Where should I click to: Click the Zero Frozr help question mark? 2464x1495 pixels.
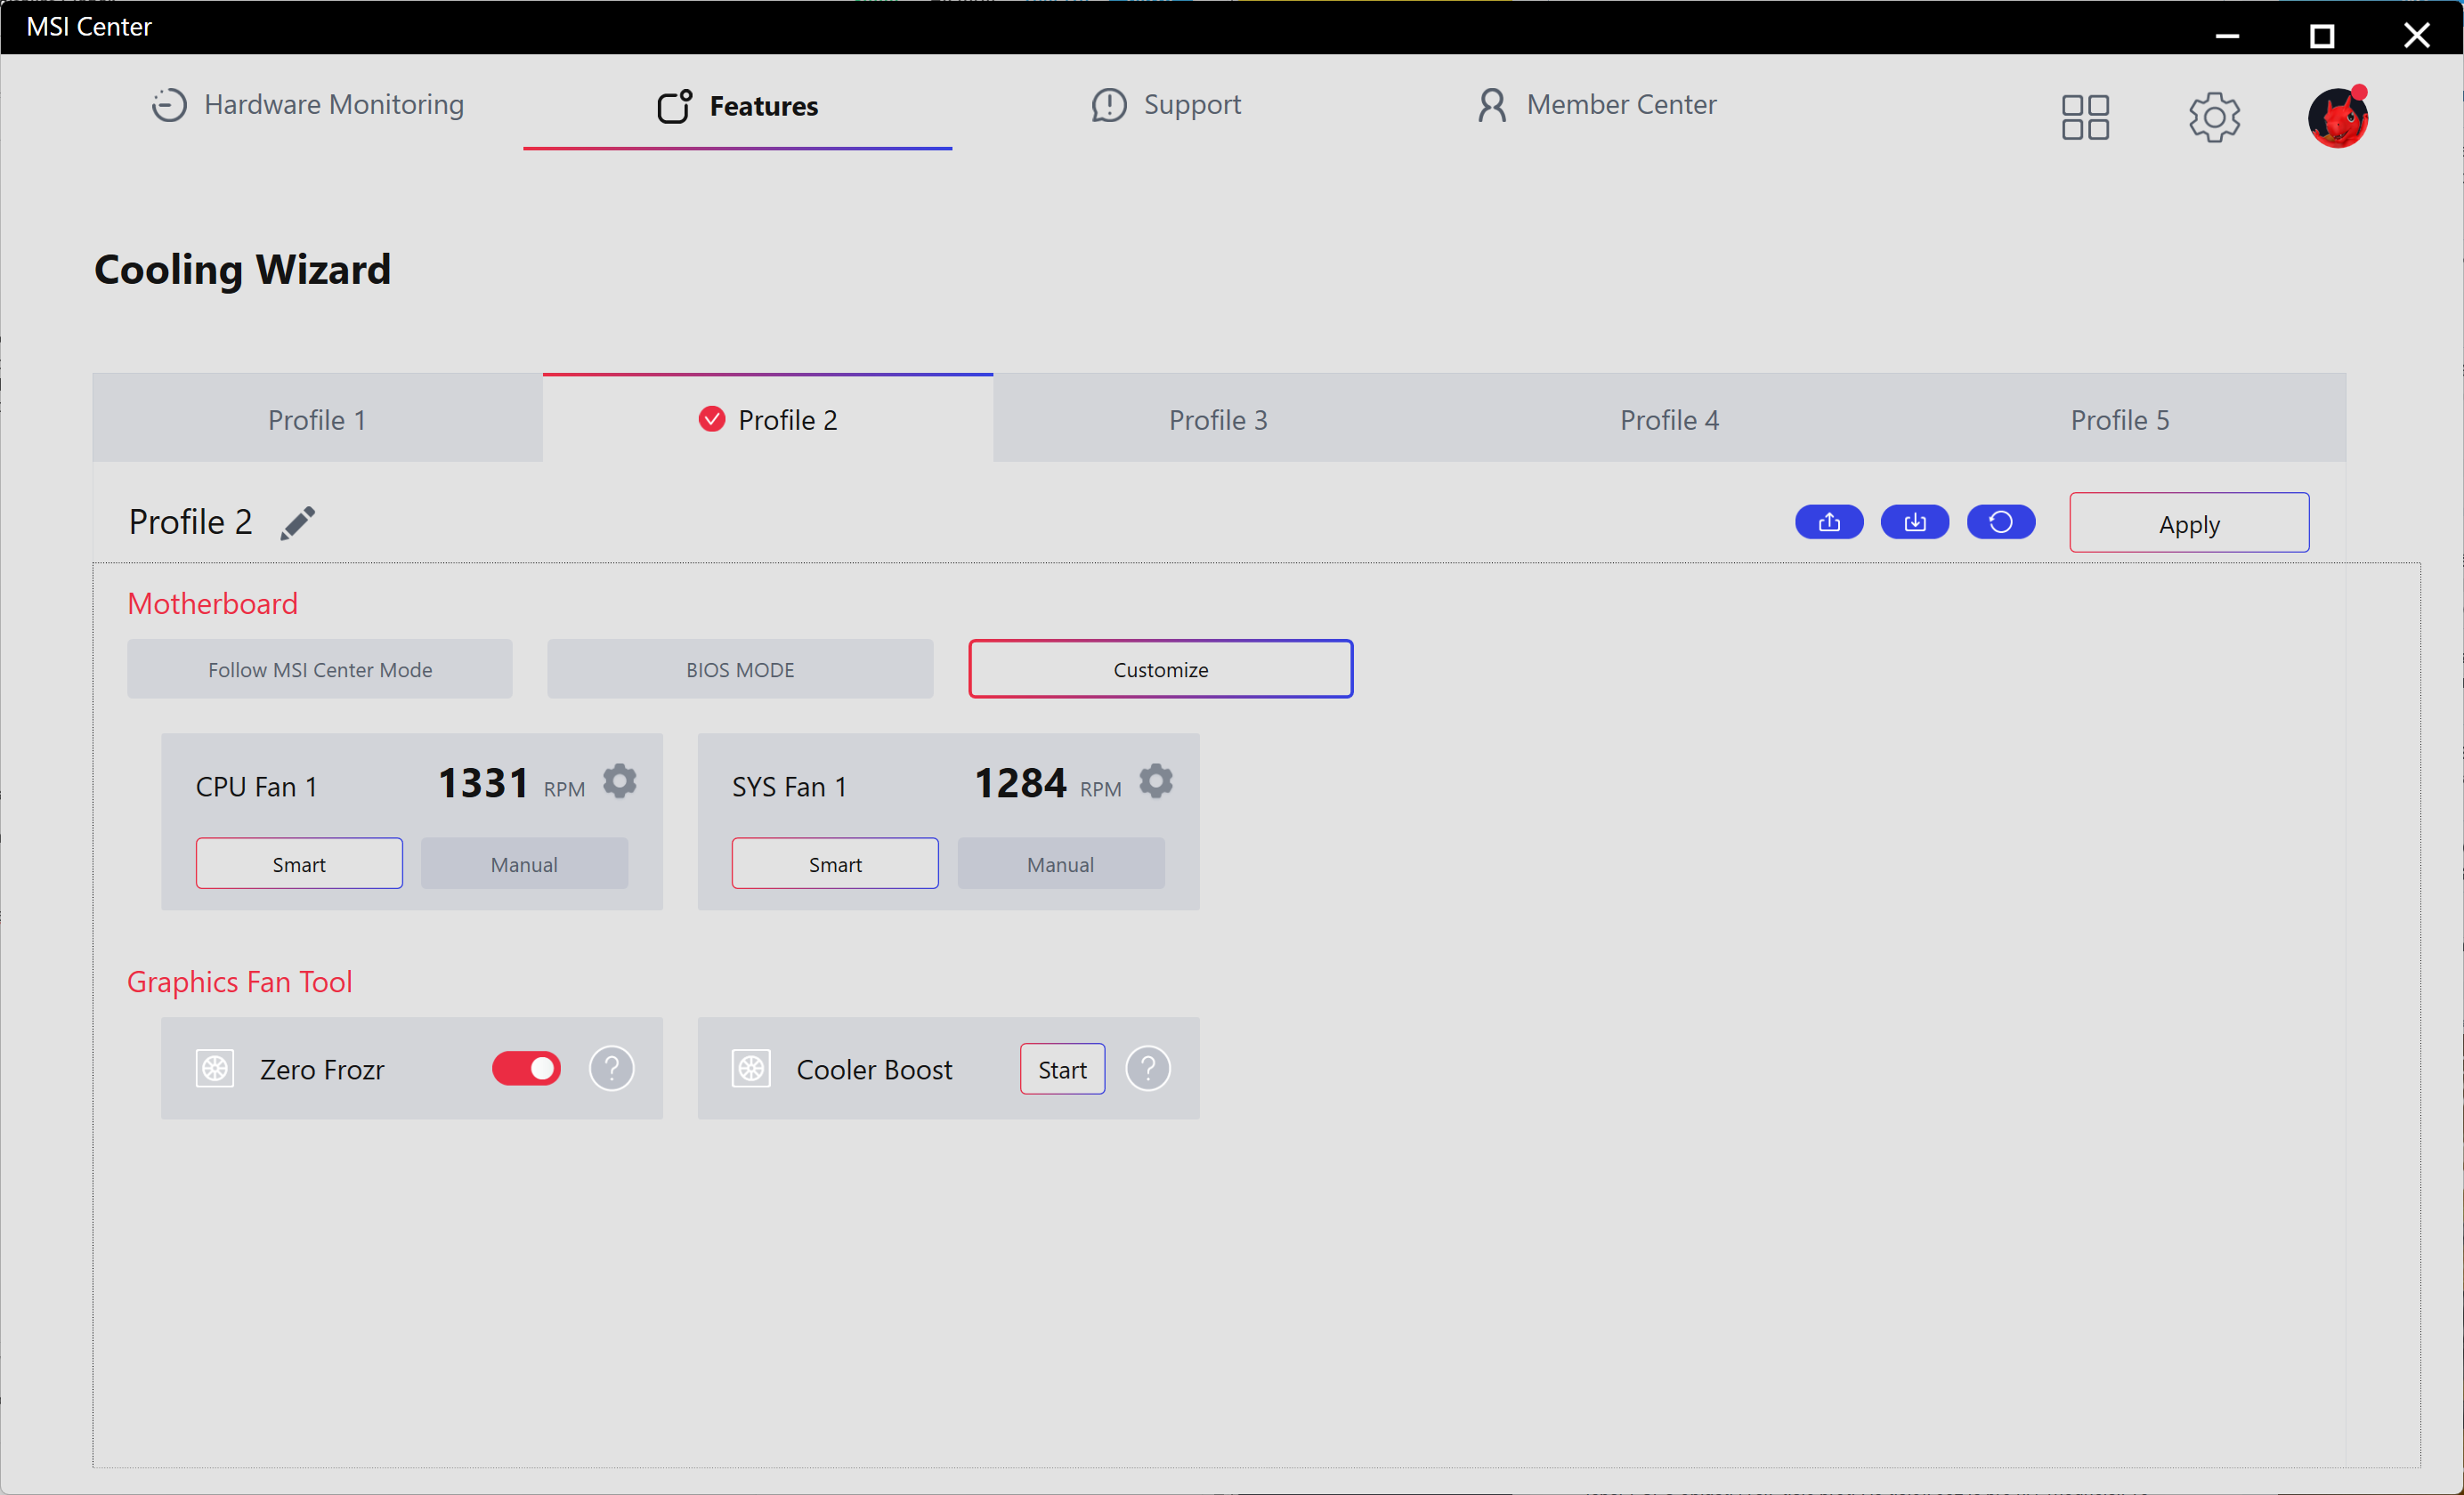(x=611, y=1068)
